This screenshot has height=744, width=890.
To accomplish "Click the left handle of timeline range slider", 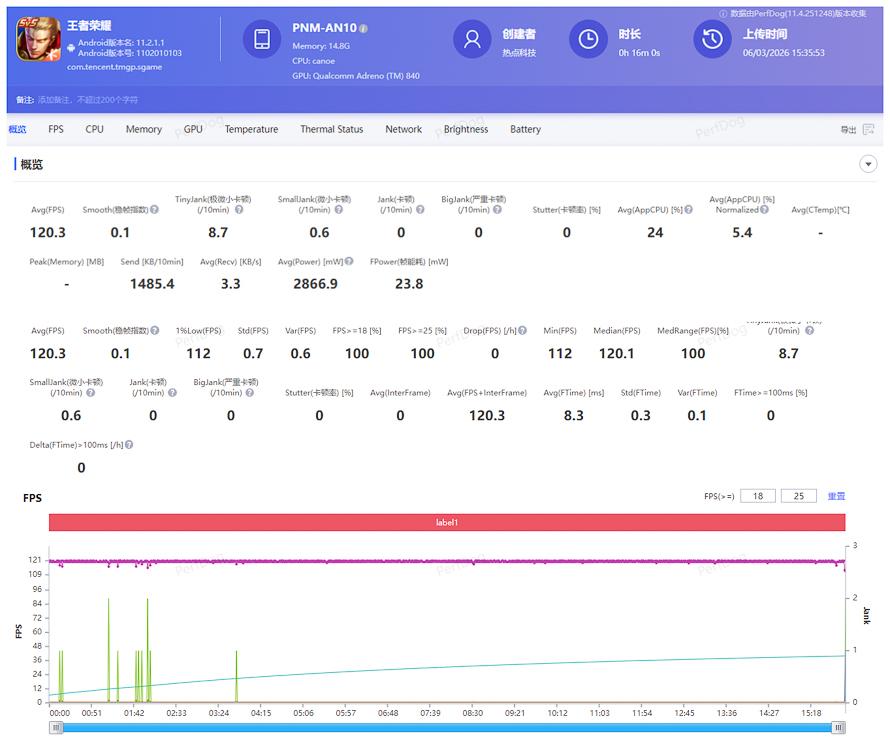I will (54, 728).
